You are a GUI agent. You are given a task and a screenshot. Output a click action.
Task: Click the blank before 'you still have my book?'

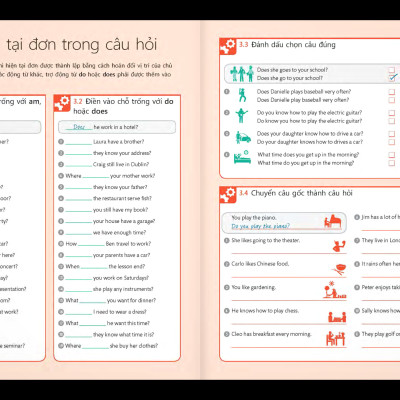79,211
